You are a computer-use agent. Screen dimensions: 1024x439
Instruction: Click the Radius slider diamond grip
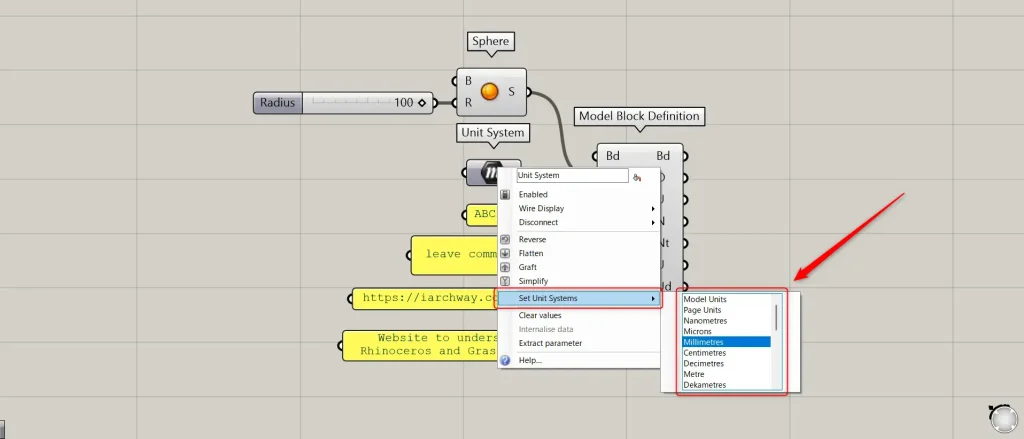pos(422,103)
